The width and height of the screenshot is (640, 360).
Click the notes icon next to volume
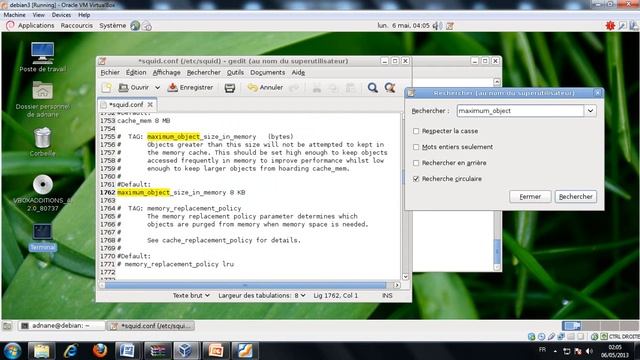point(450,26)
